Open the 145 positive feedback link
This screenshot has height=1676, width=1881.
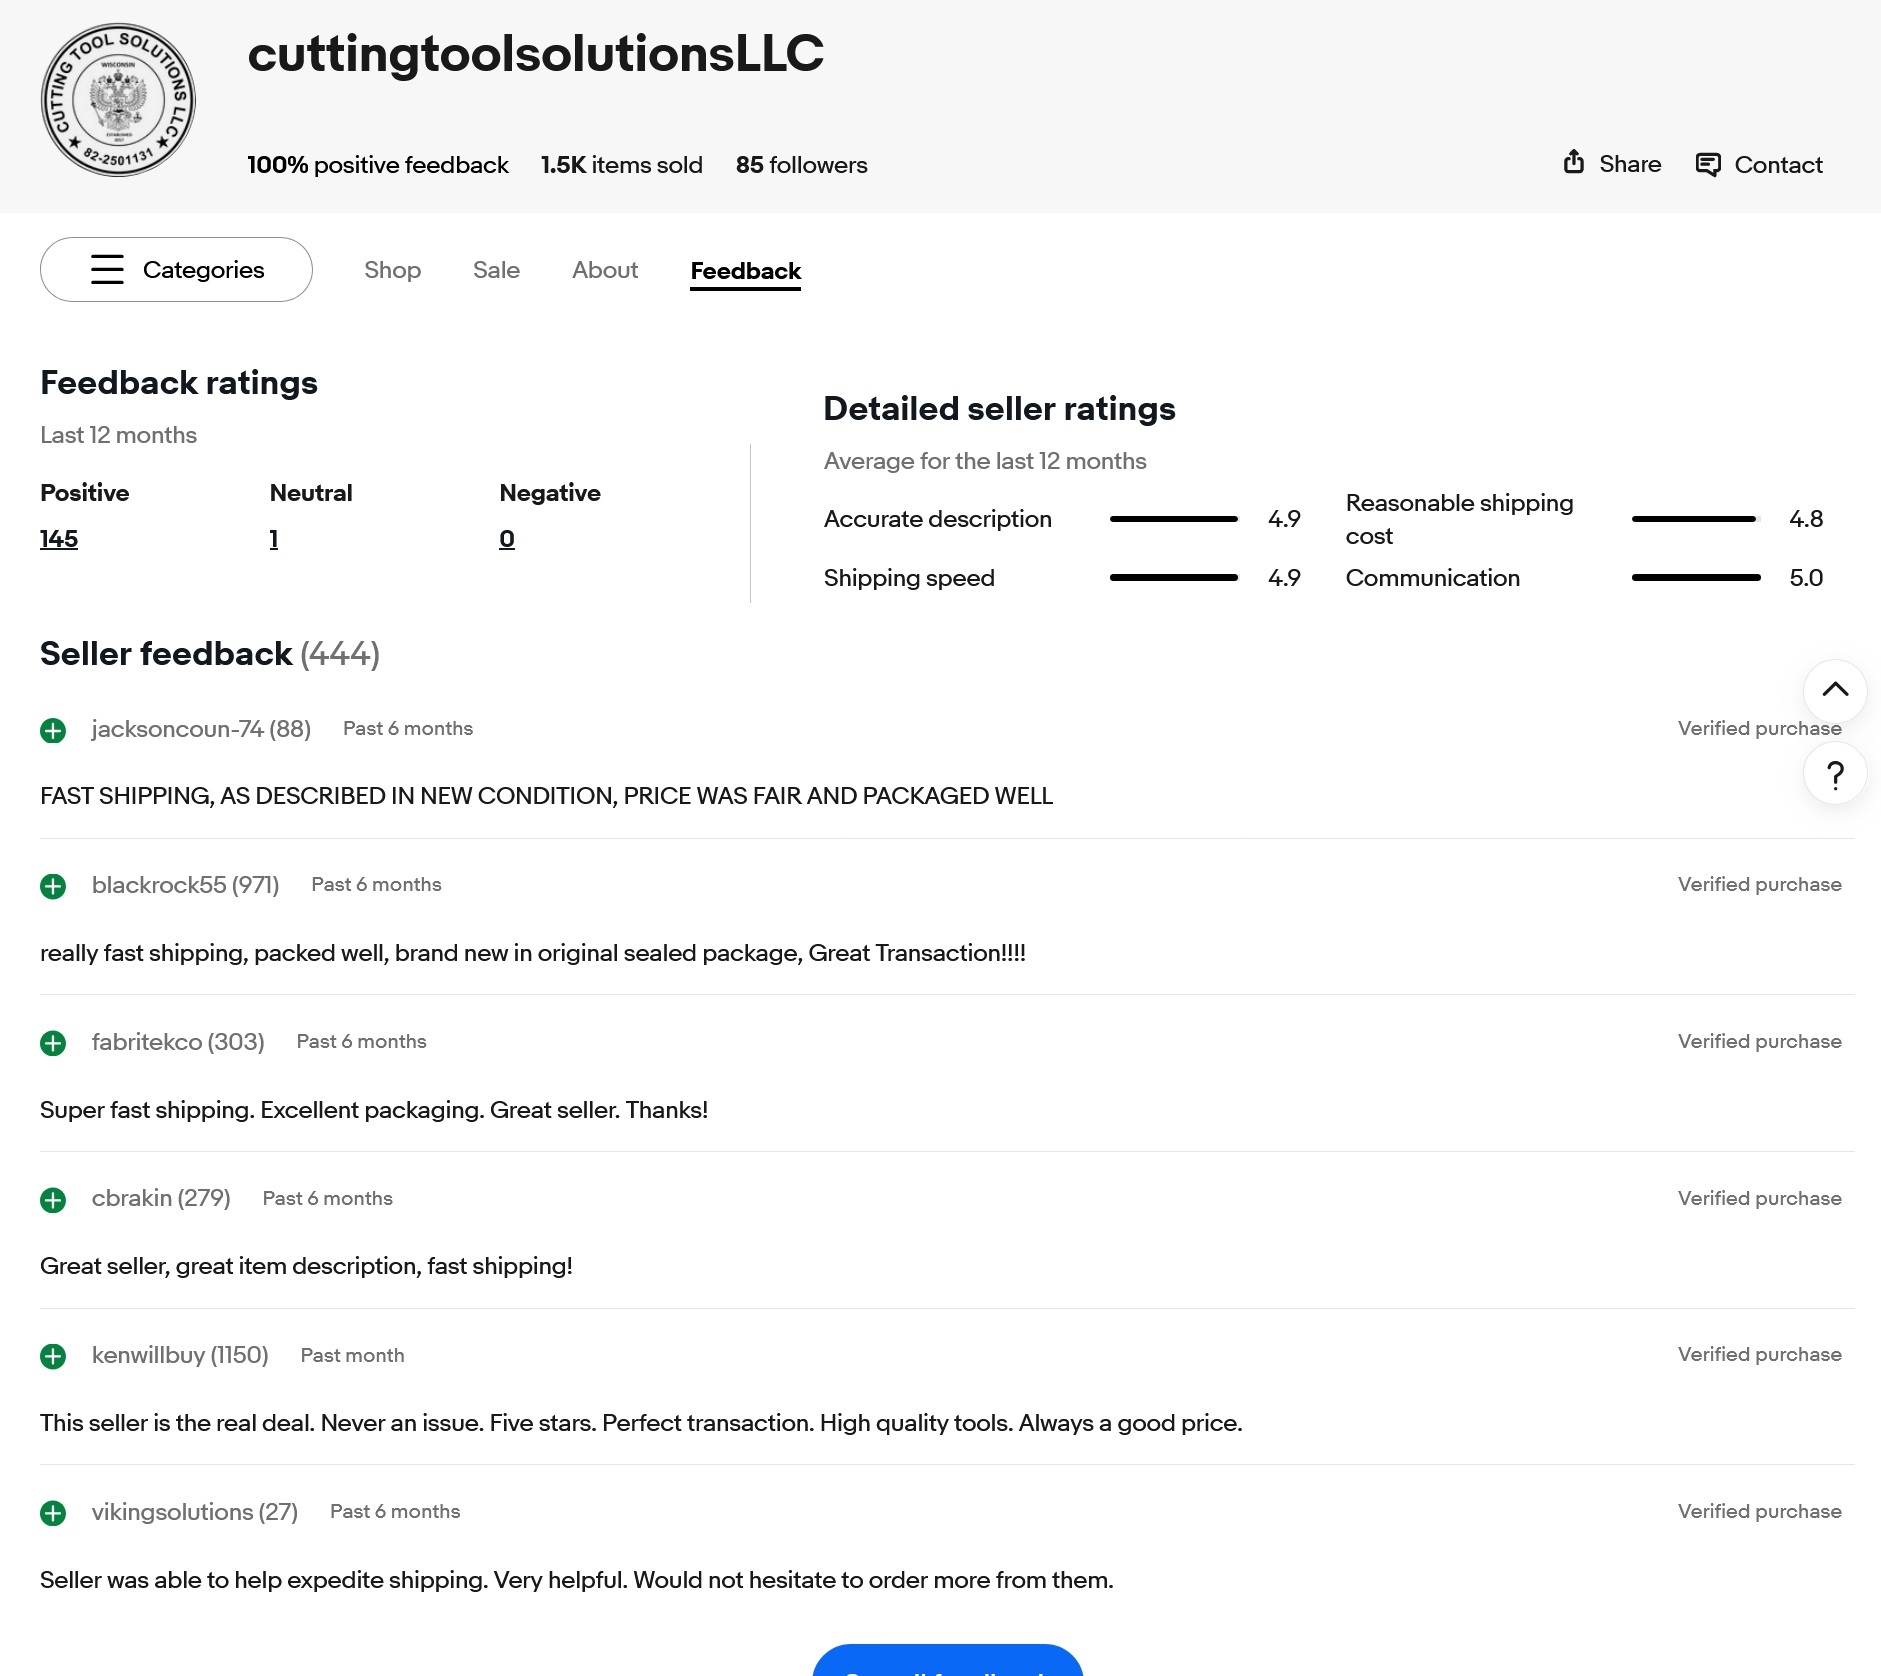pyautogui.click(x=59, y=540)
